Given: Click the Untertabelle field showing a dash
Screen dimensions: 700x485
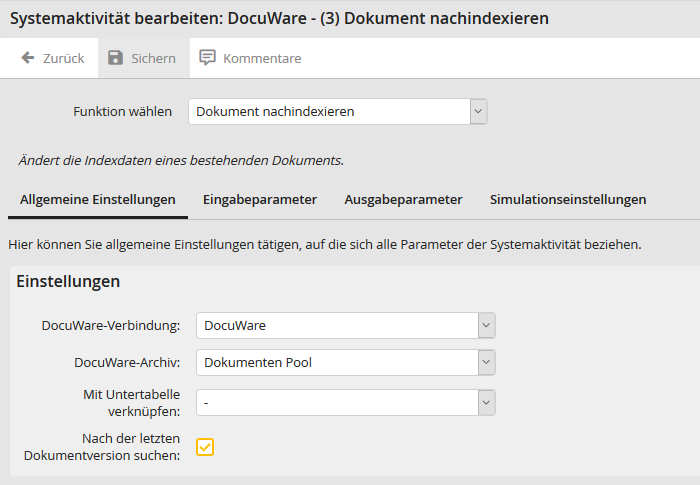Looking at the screenshot, I should [x=336, y=402].
